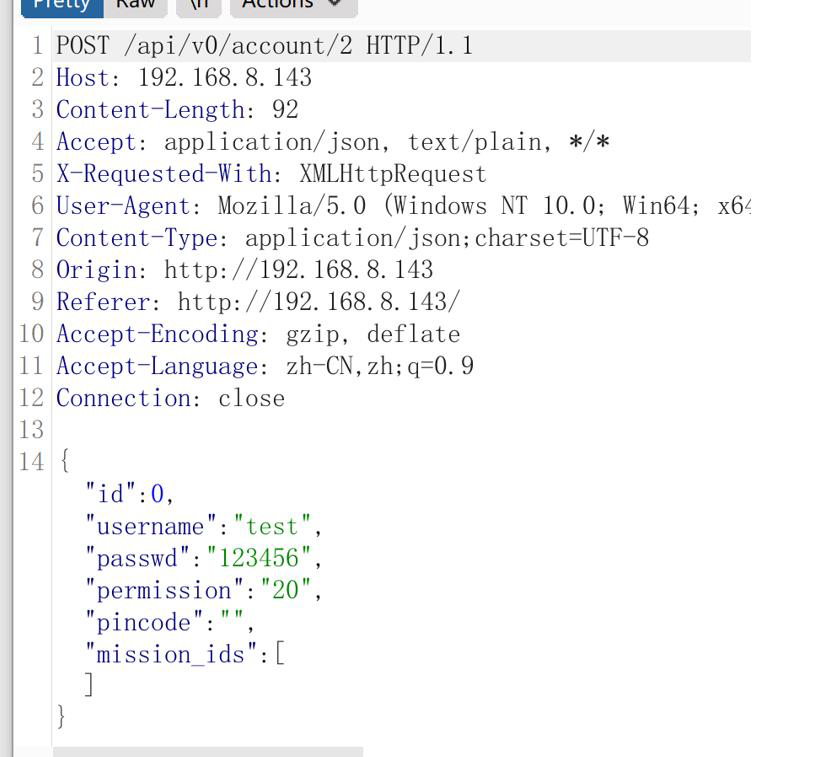Open the Actions dropdown menu
Screen dimensions: 814x757
click(294, 6)
